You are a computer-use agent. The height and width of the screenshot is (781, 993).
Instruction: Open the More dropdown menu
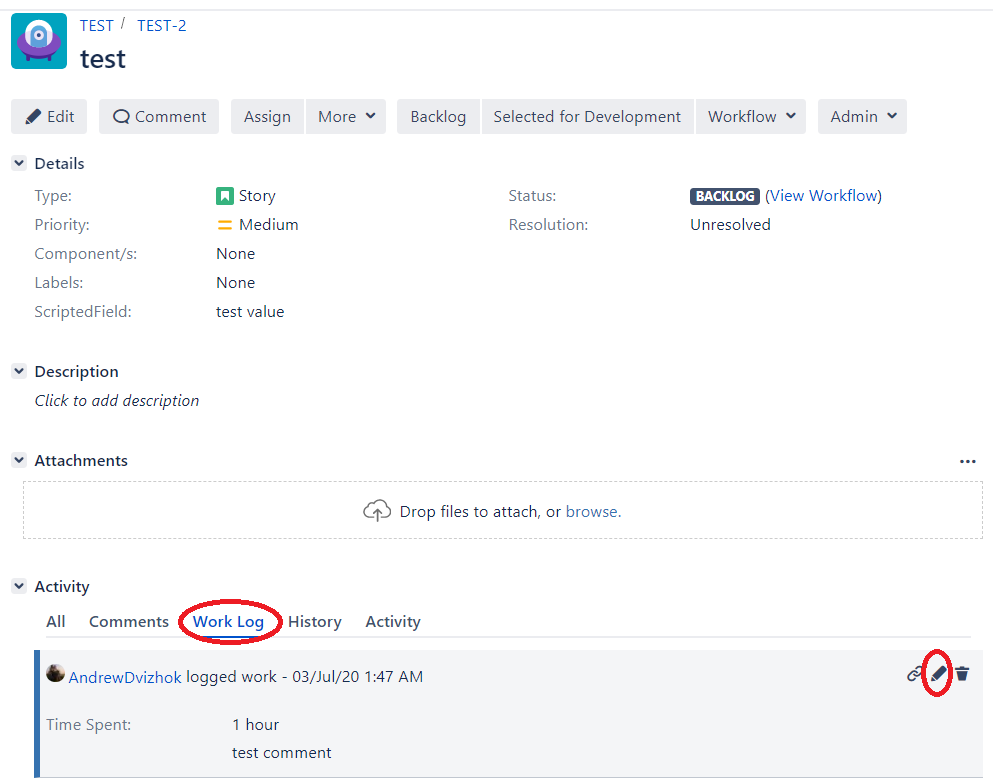tap(346, 117)
